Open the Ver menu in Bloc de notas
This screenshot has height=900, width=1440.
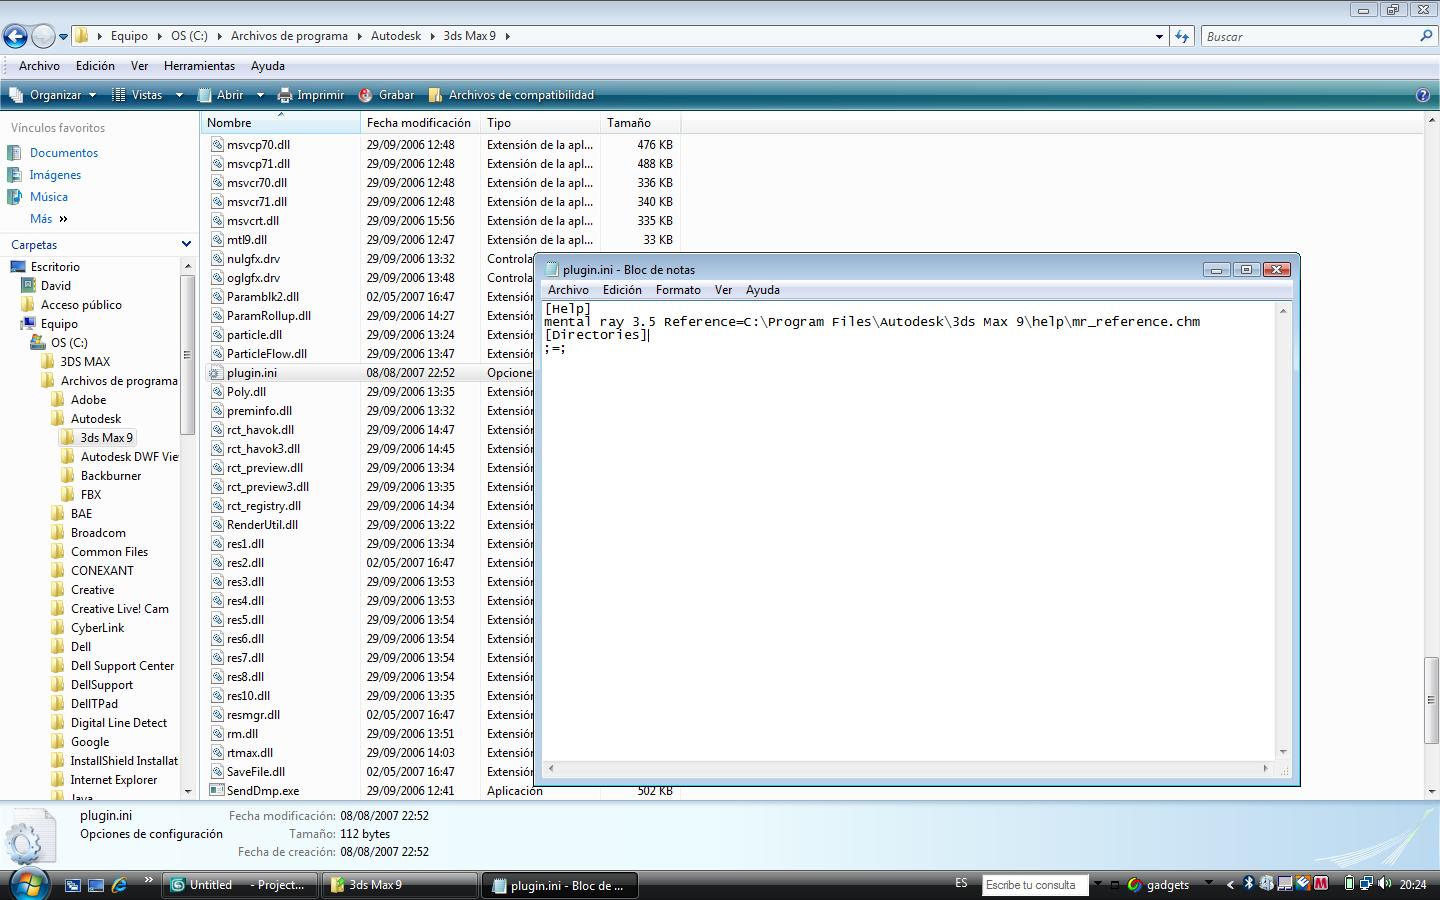point(723,290)
